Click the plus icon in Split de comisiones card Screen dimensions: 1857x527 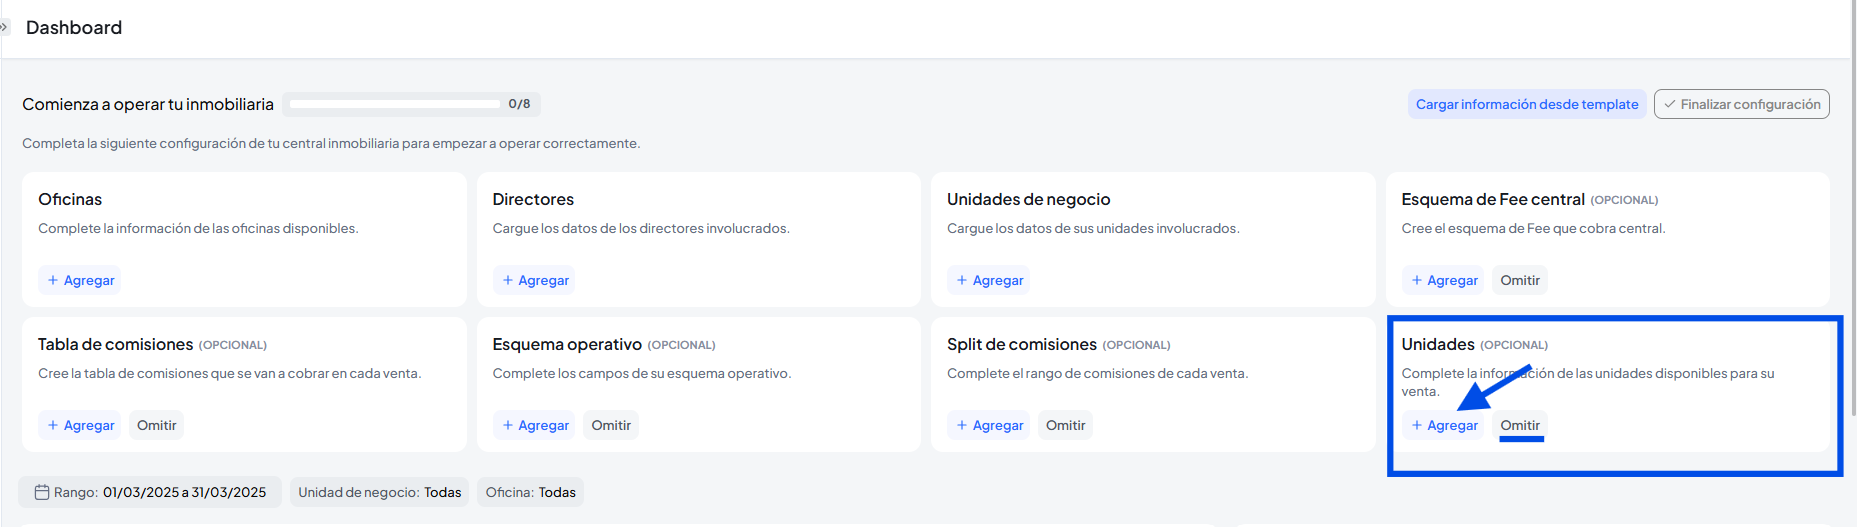pyautogui.click(x=962, y=425)
